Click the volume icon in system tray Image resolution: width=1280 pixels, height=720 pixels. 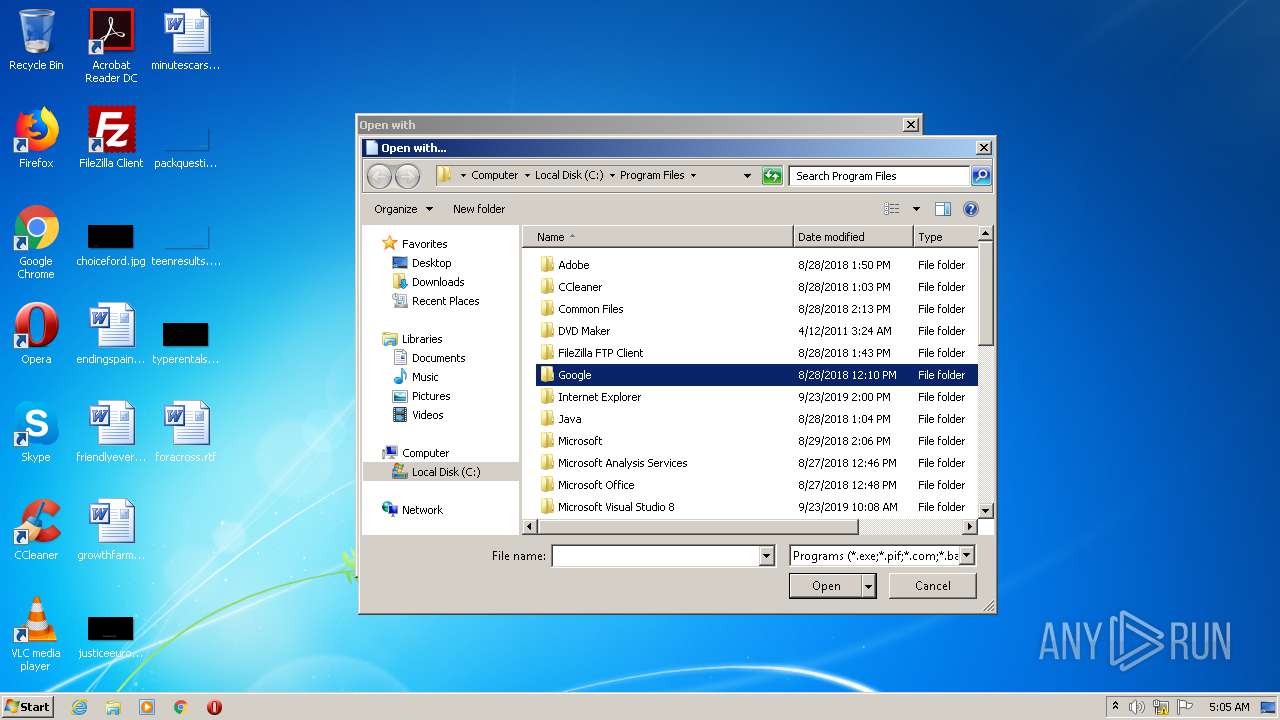[1137, 707]
